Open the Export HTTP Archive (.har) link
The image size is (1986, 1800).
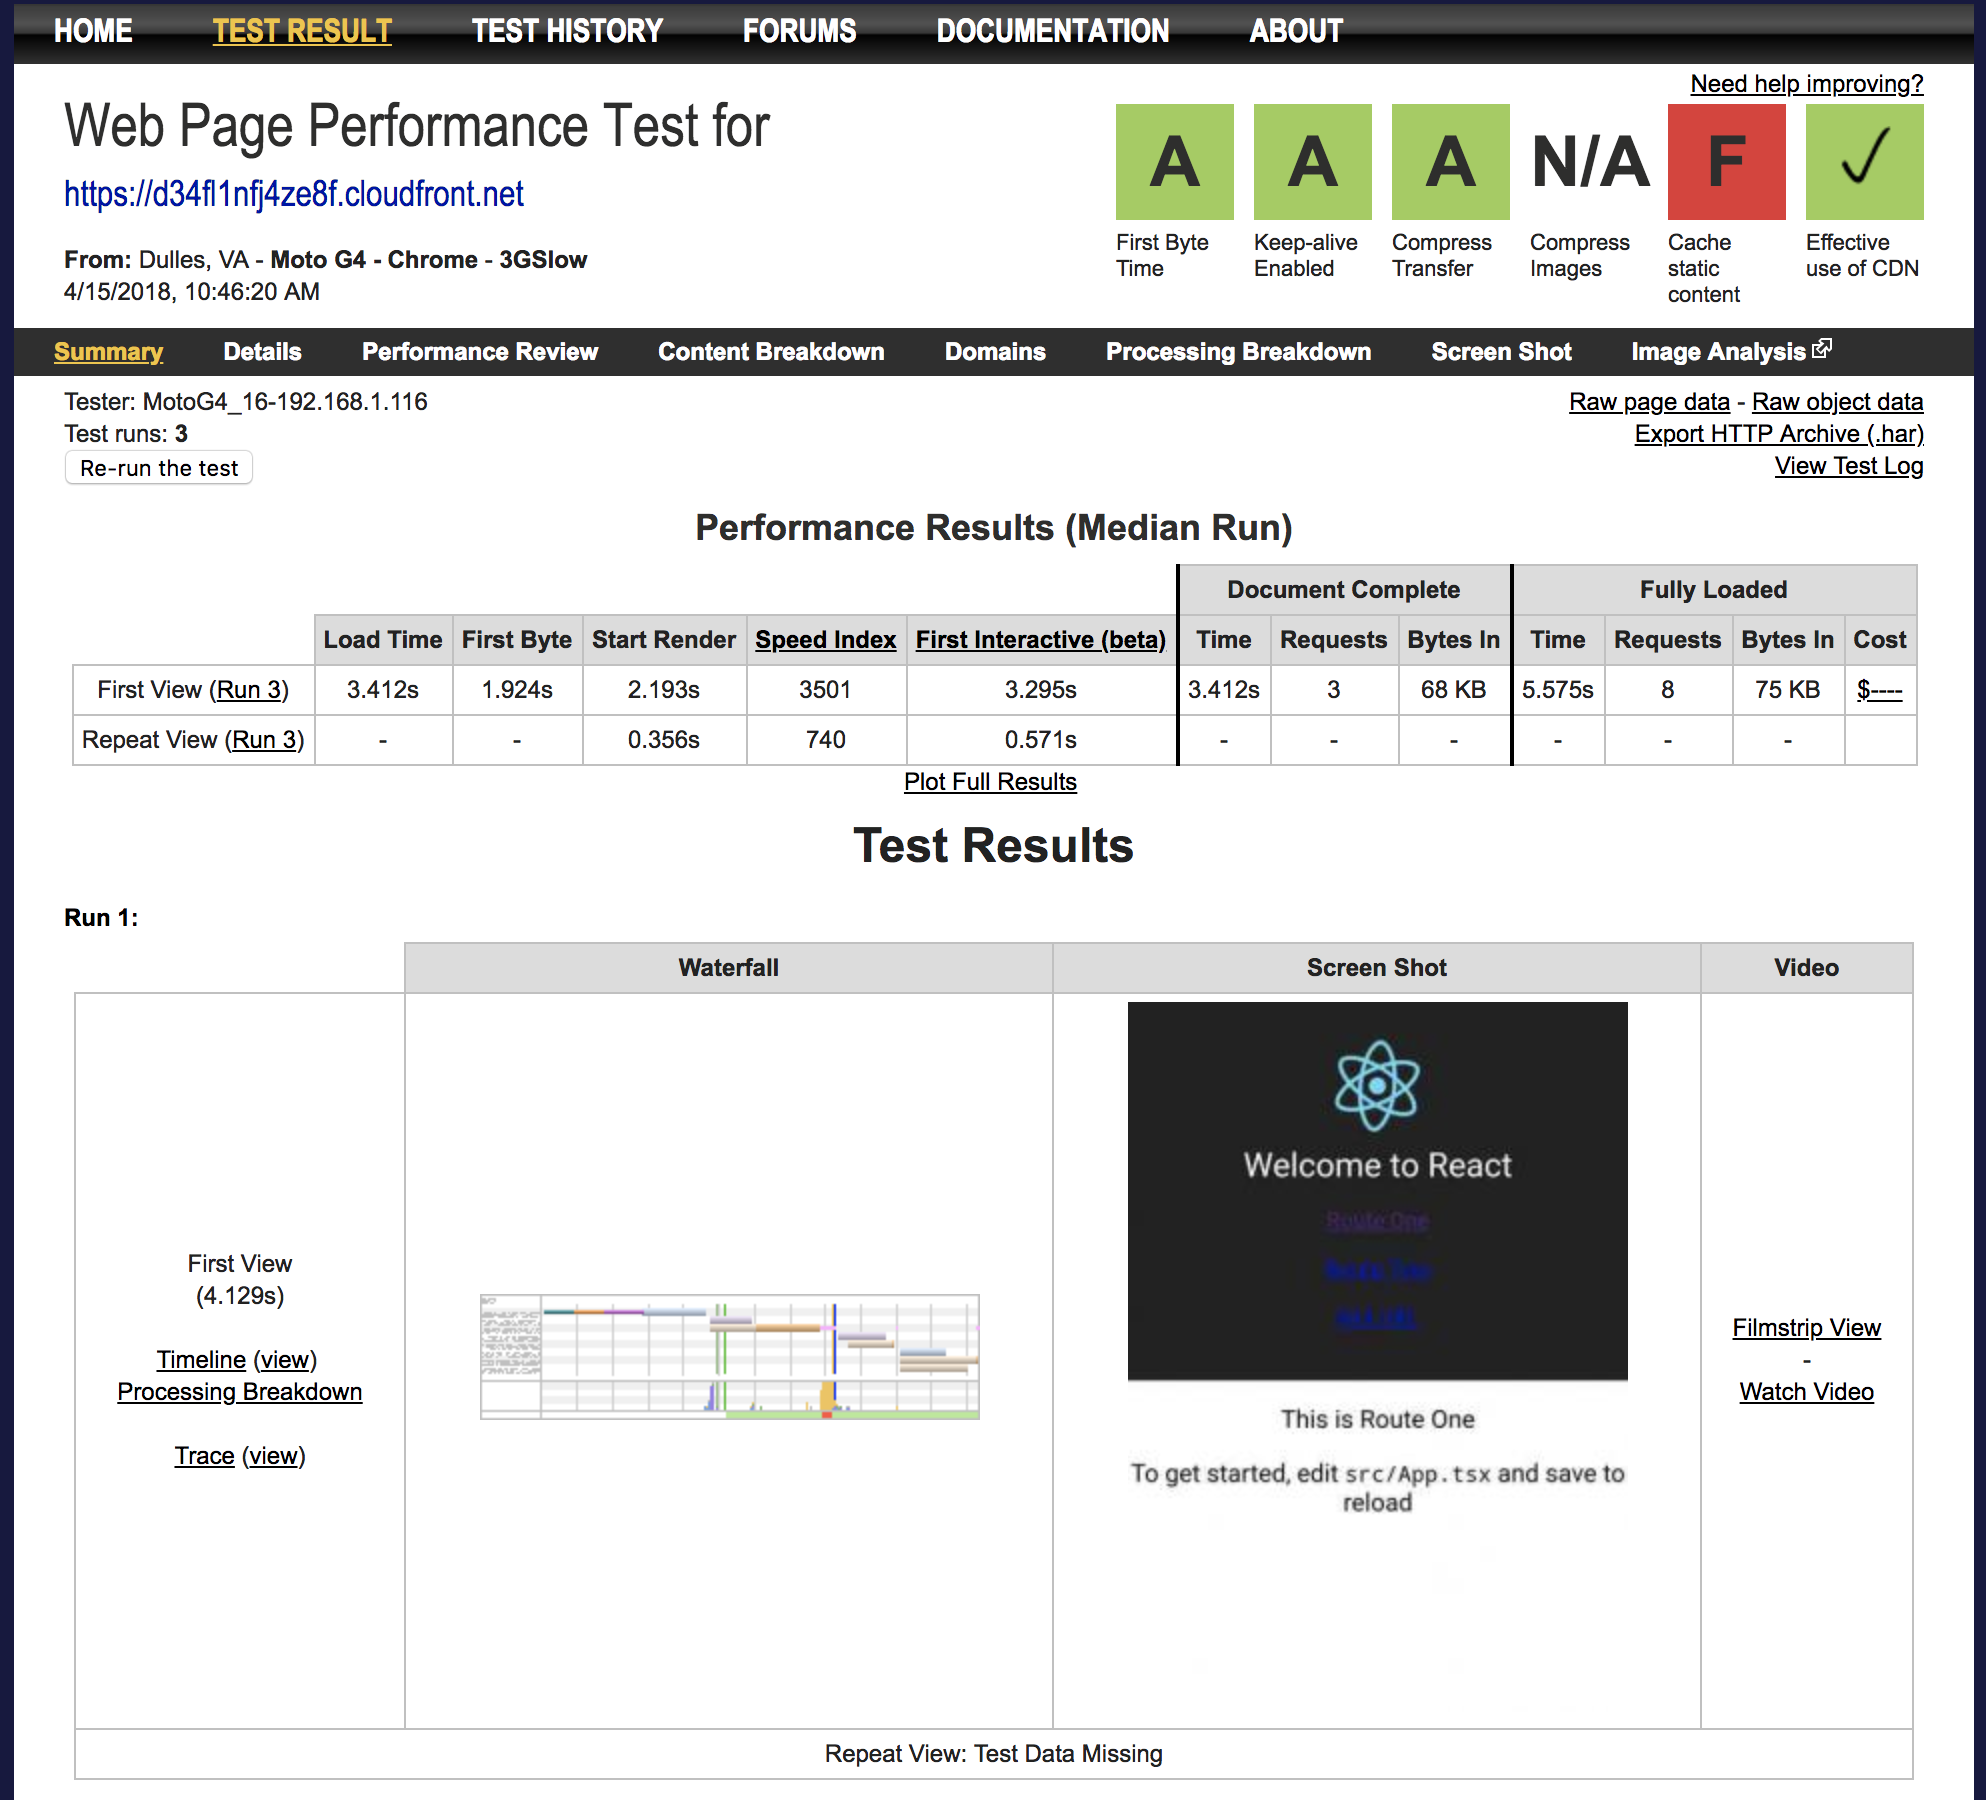[x=1778, y=434]
